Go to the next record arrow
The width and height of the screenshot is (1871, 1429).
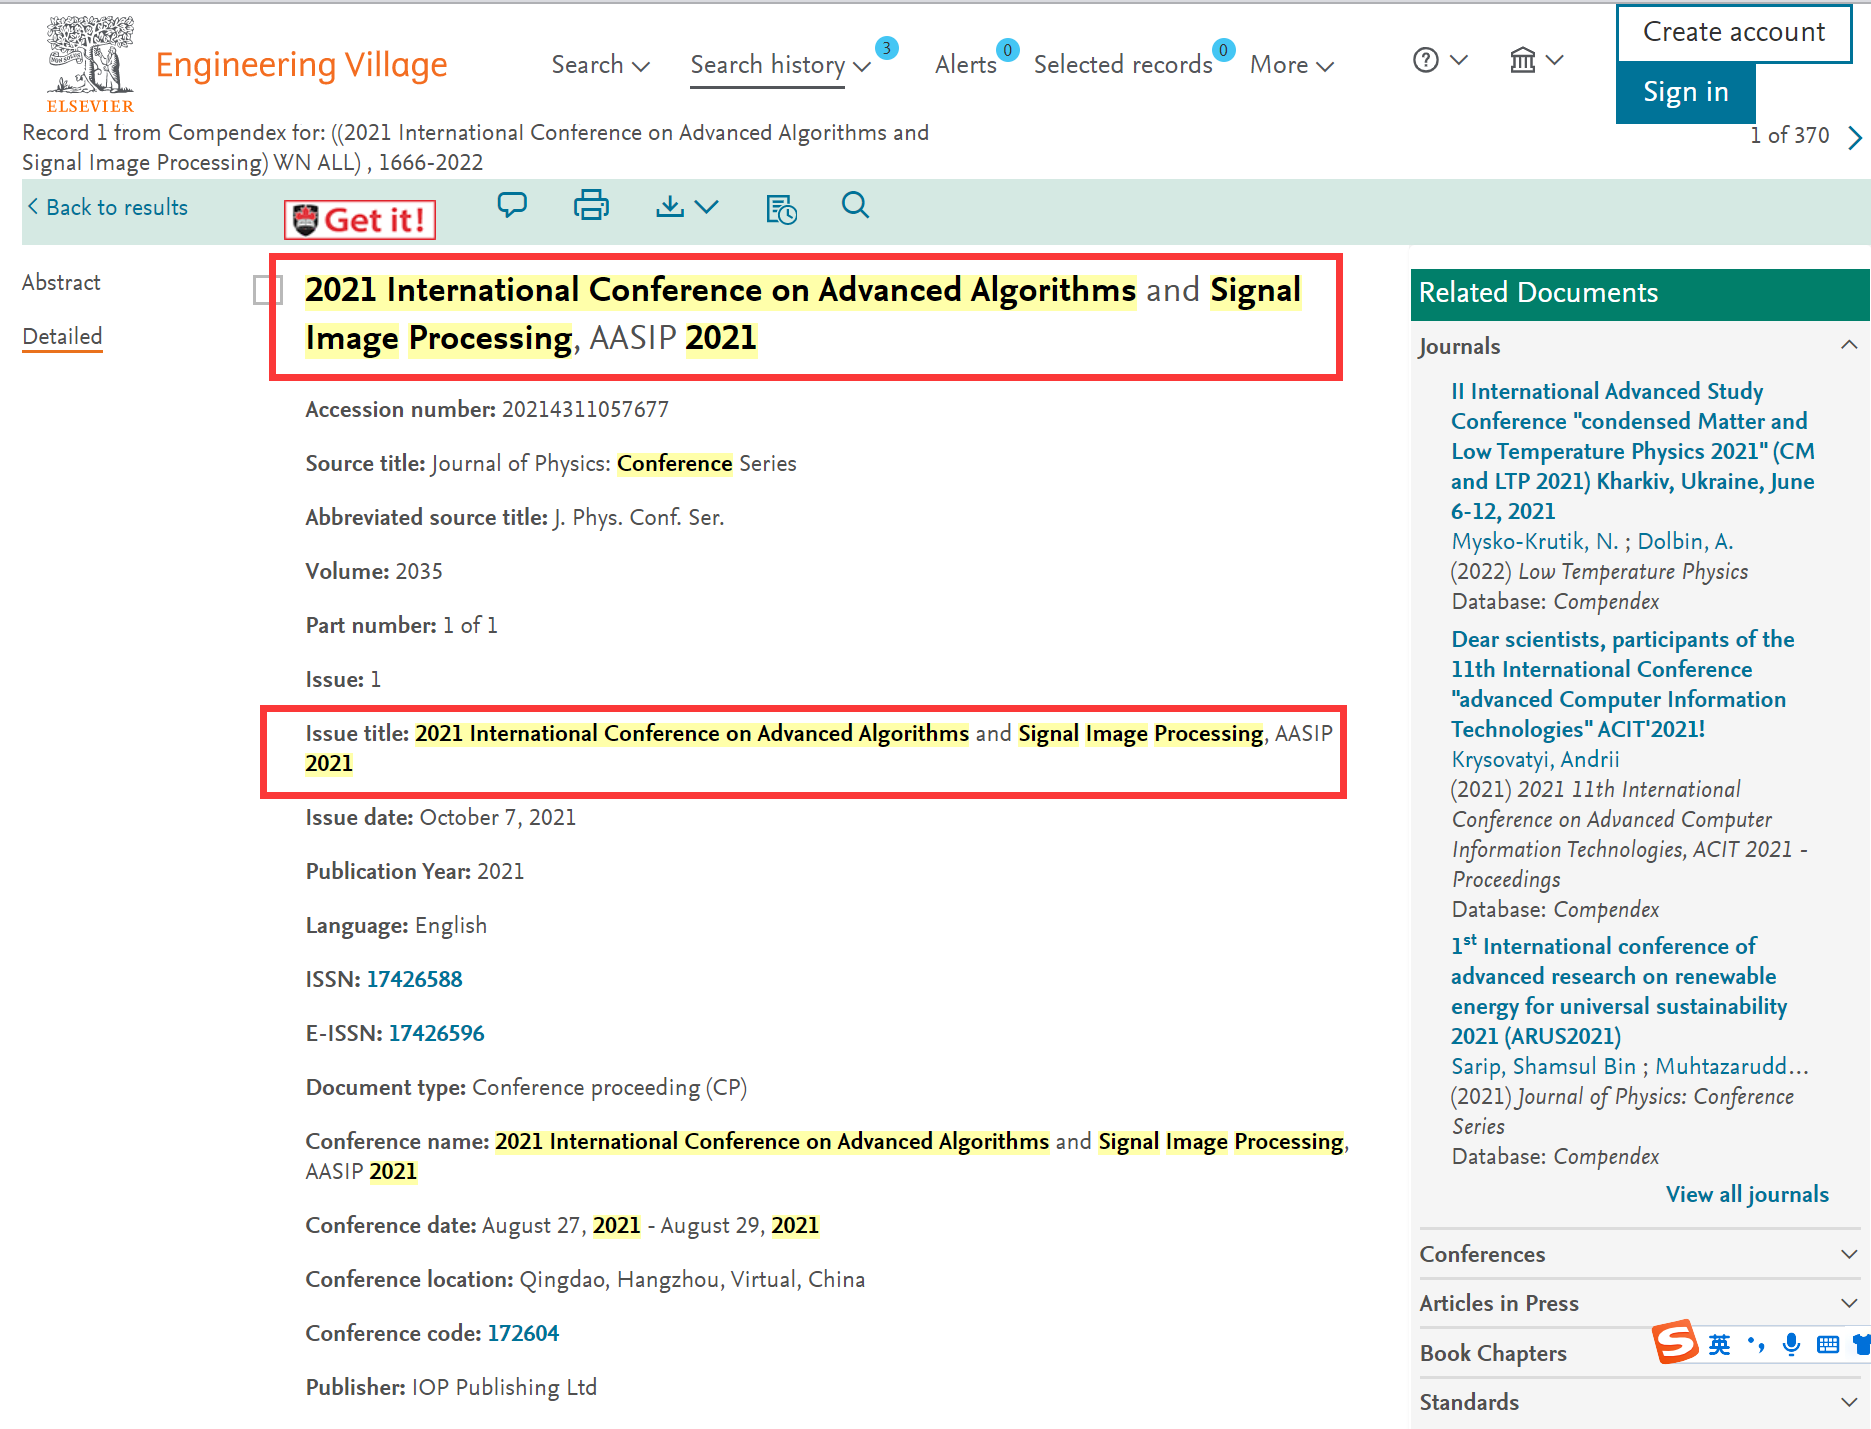[1855, 137]
